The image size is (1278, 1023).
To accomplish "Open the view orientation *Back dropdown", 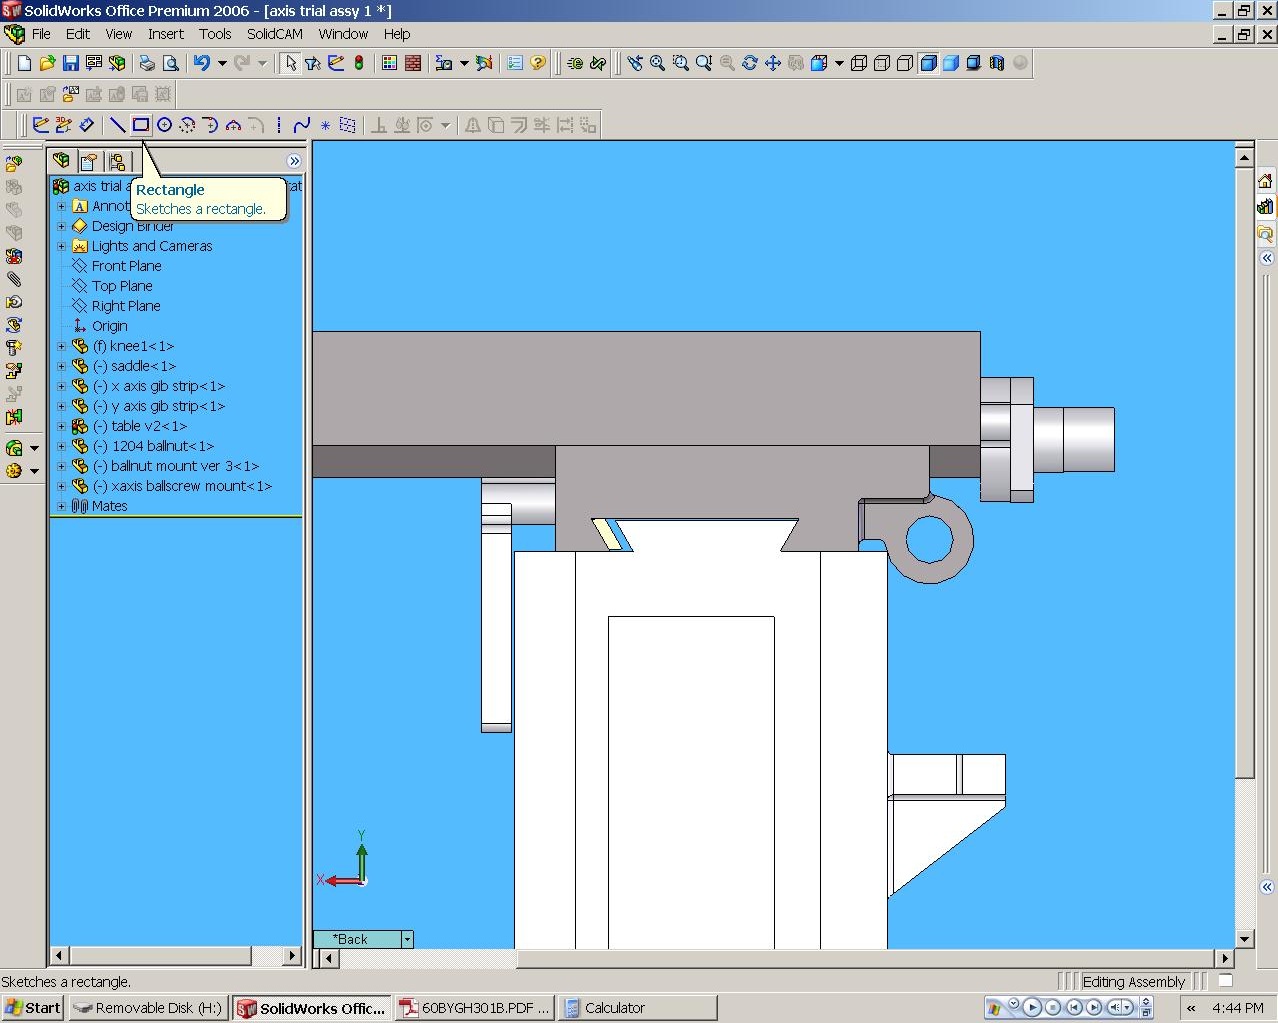I will (407, 939).
